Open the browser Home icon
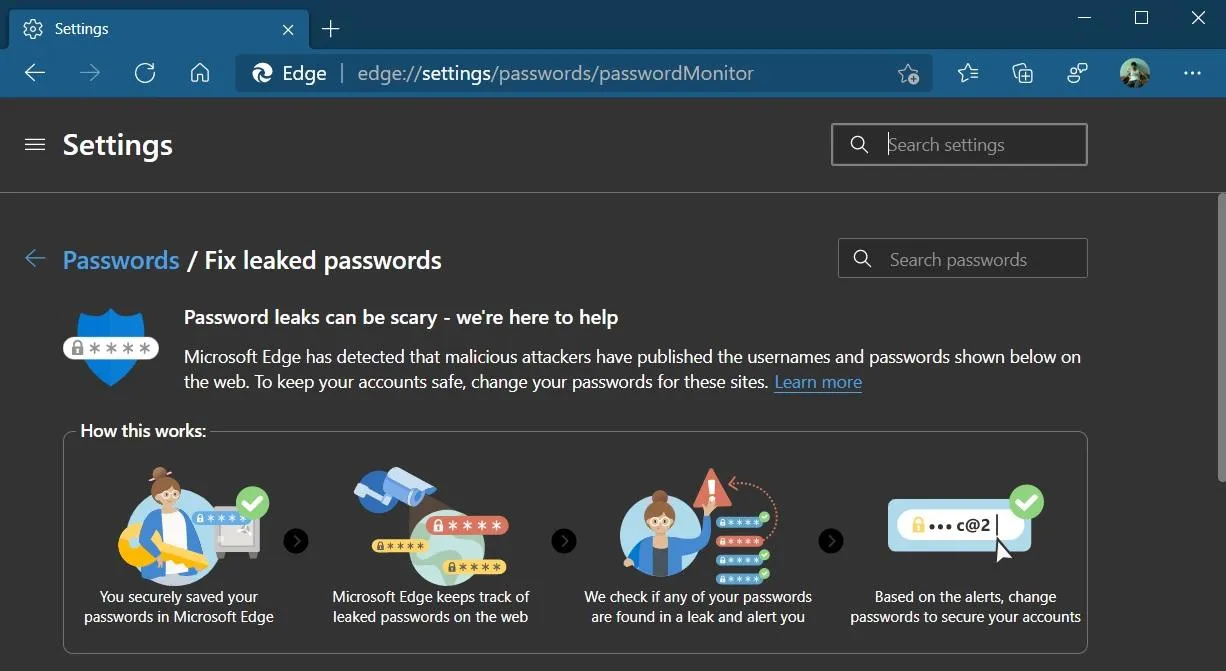Viewport: 1226px width, 671px height. coord(200,72)
